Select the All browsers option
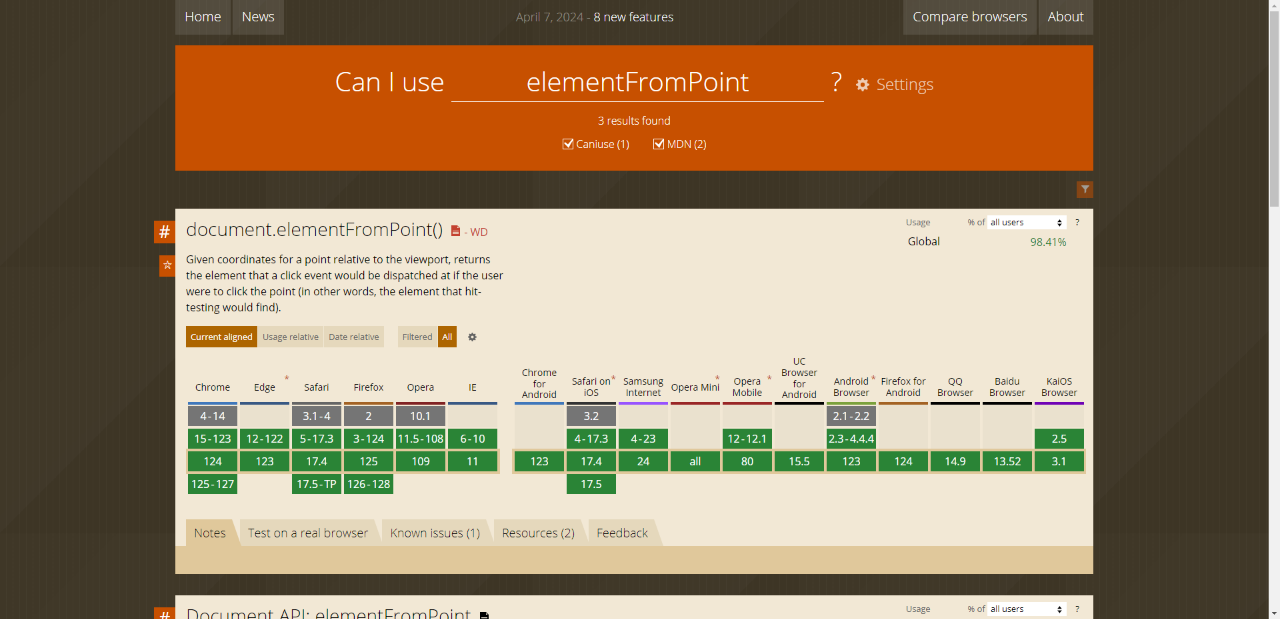The width and height of the screenshot is (1280, 619). (x=447, y=337)
